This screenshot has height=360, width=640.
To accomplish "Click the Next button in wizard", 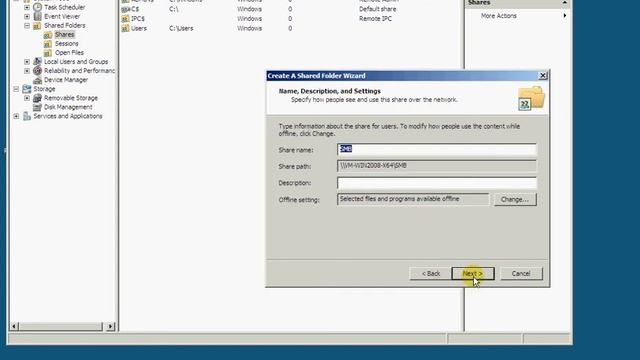I will pyautogui.click(x=473, y=273).
